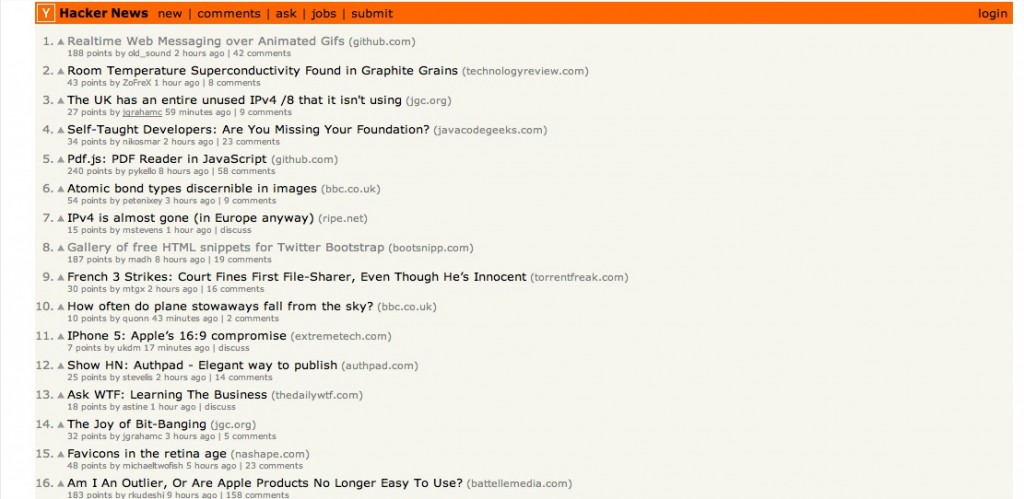This screenshot has height=499, width=1024.
Task: Open 'Am I An Outlier' Apple article
Action: [265, 483]
